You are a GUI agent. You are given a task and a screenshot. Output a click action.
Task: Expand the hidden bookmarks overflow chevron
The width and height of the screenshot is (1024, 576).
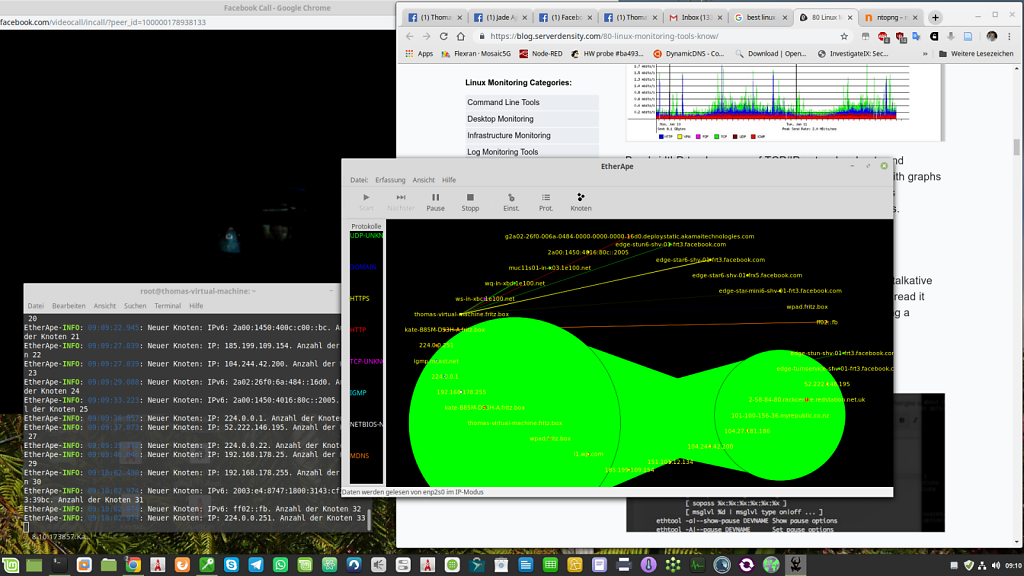[x=927, y=54]
